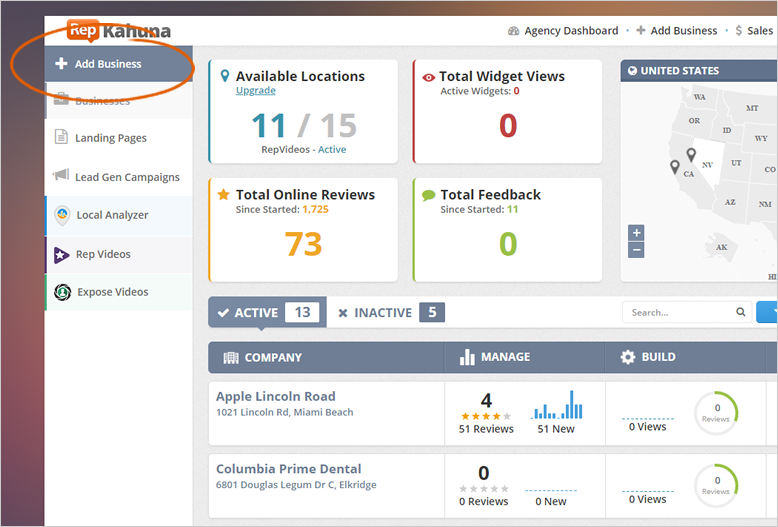Viewport: 778px width, 527px height.
Task: Open the Apple Lincoln Road business
Action: click(276, 396)
